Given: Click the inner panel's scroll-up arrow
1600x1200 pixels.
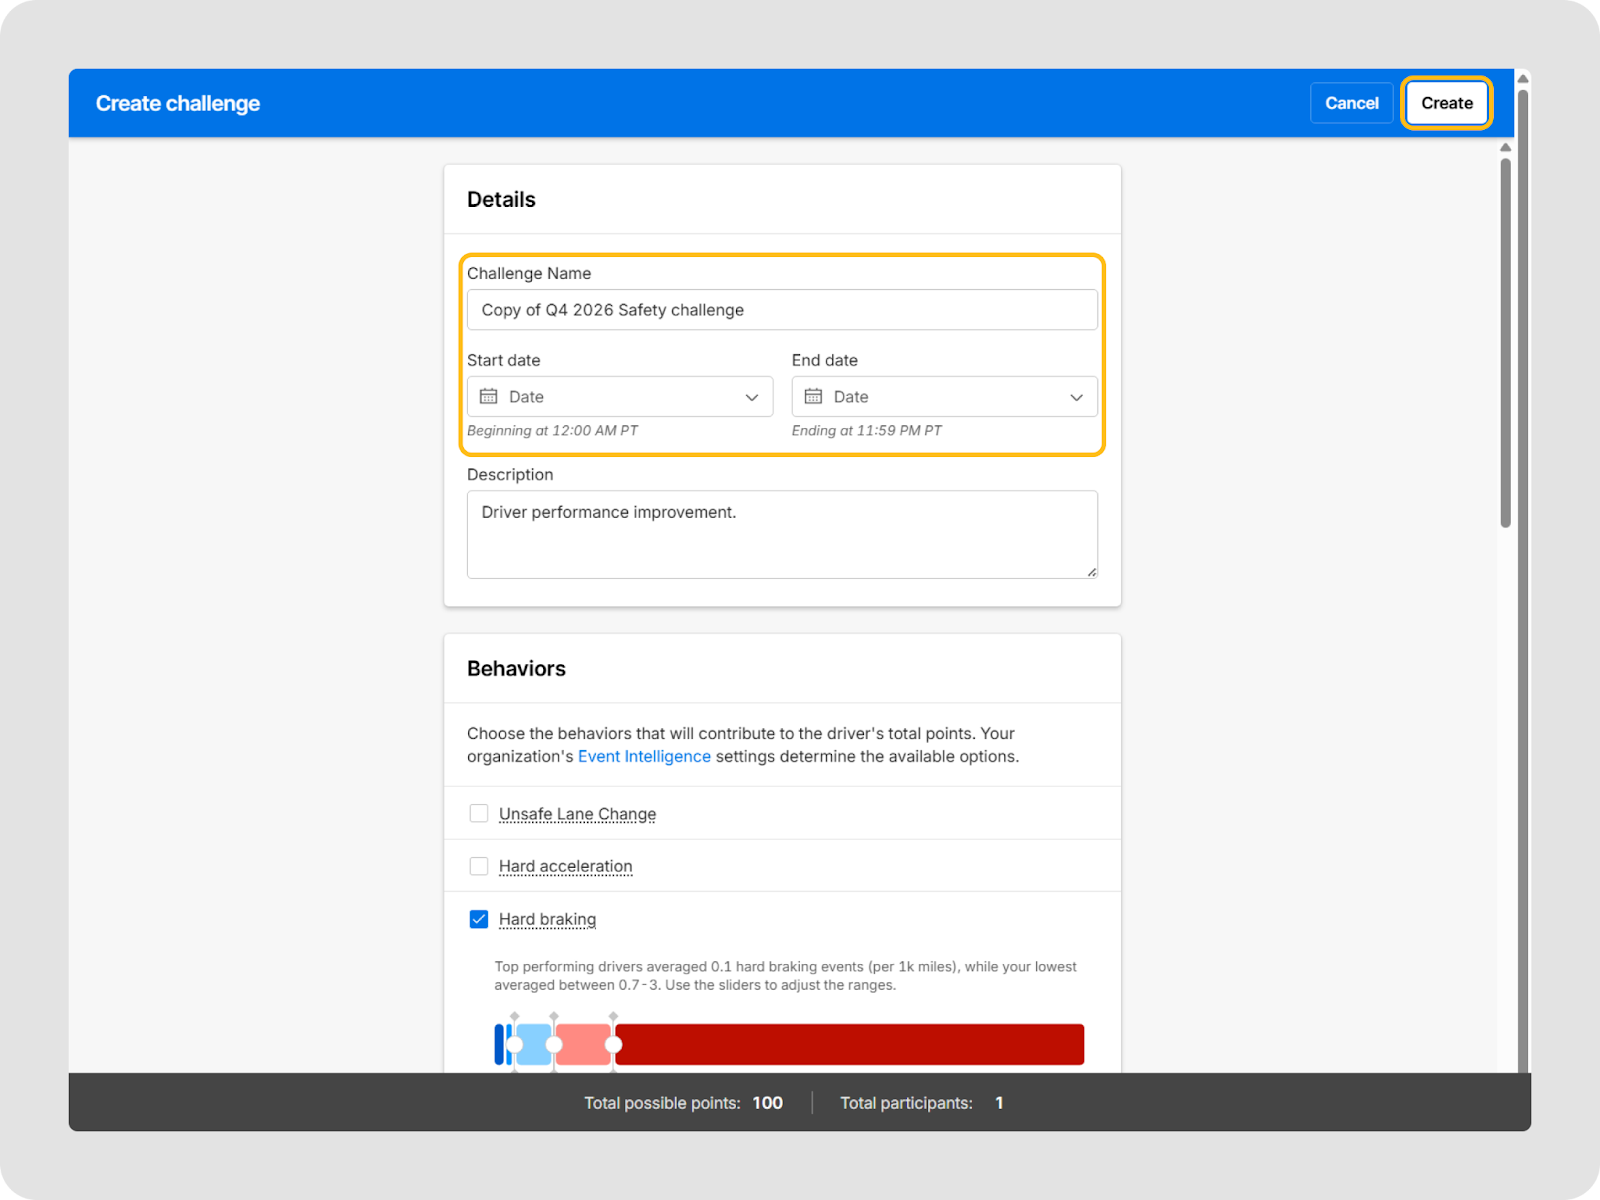Looking at the screenshot, I should [x=1505, y=148].
